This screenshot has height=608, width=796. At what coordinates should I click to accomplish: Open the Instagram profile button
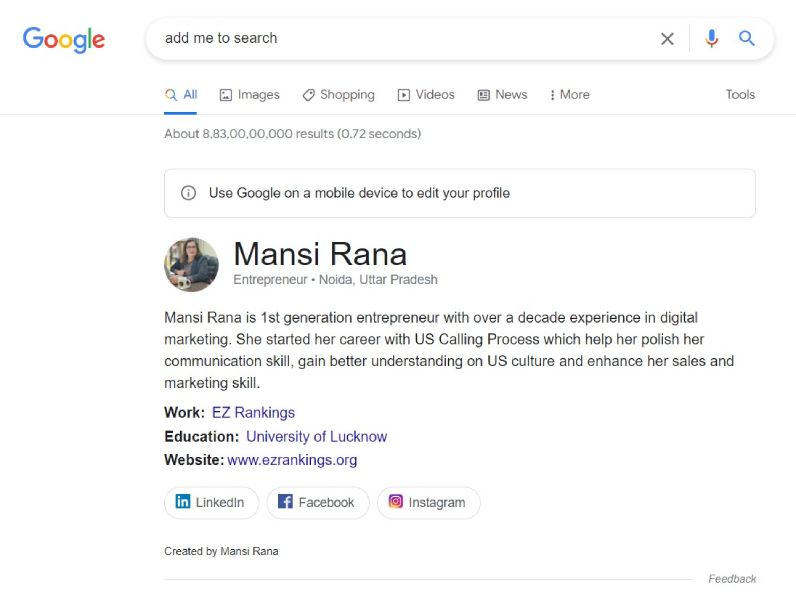(427, 503)
